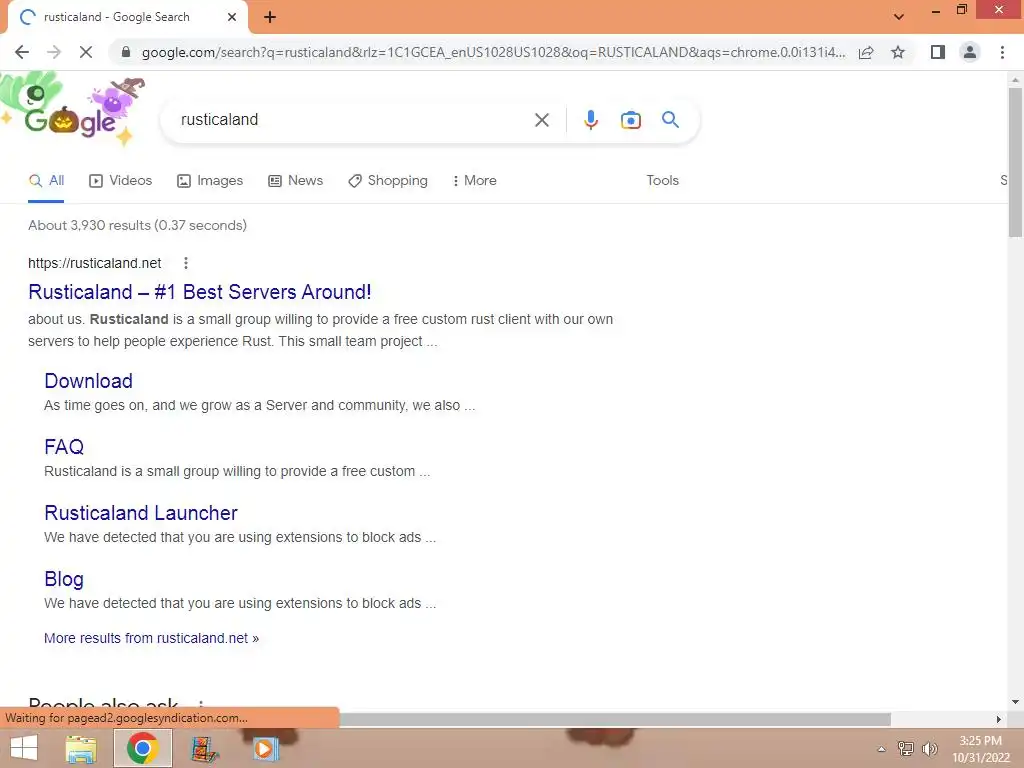Submit search with magnifying glass
Image resolution: width=1024 pixels, height=768 pixels.
tap(670, 120)
